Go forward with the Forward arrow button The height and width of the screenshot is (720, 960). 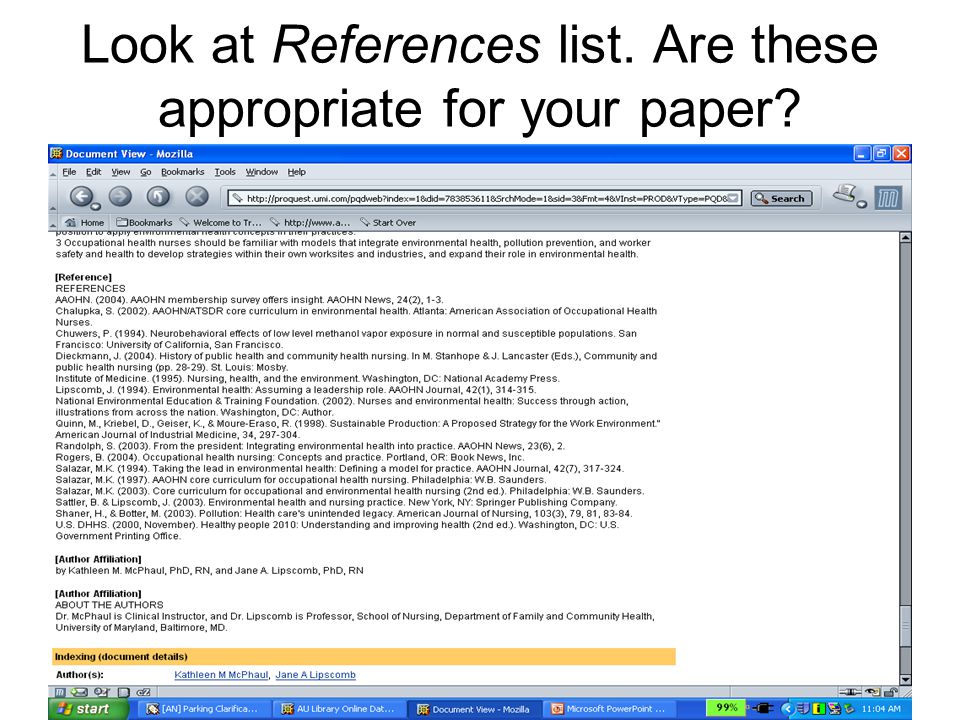tap(120, 197)
